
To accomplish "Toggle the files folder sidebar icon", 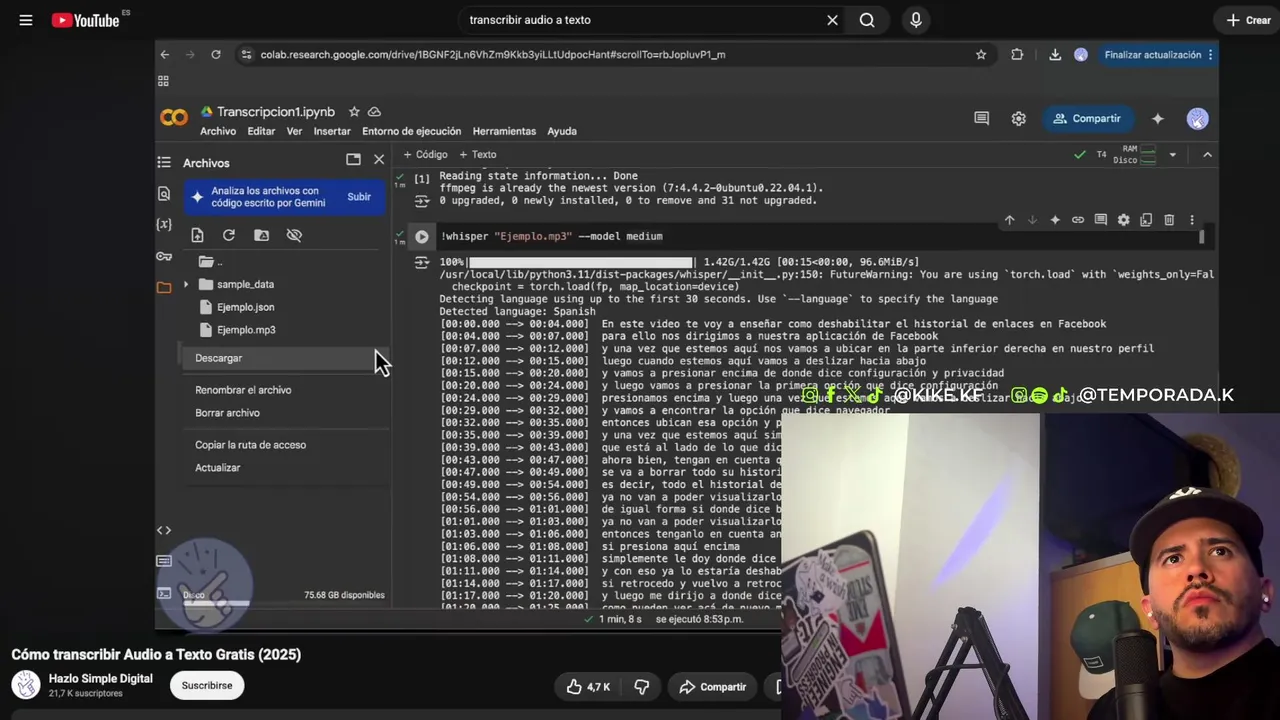I will click(164, 288).
